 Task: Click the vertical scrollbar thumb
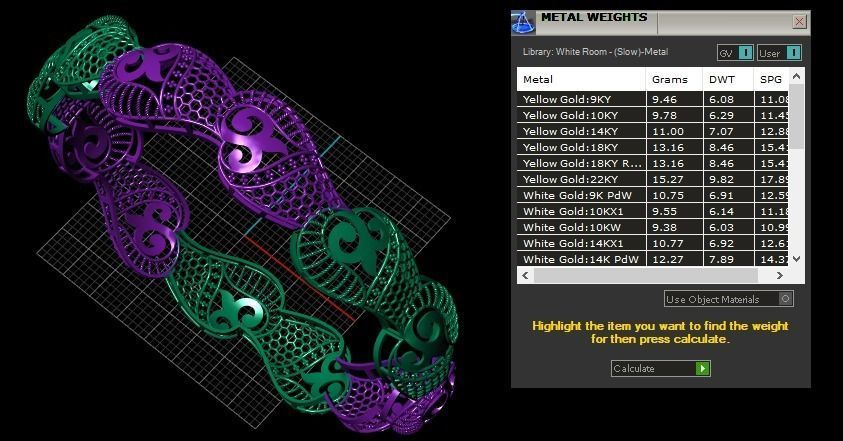point(797,116)
